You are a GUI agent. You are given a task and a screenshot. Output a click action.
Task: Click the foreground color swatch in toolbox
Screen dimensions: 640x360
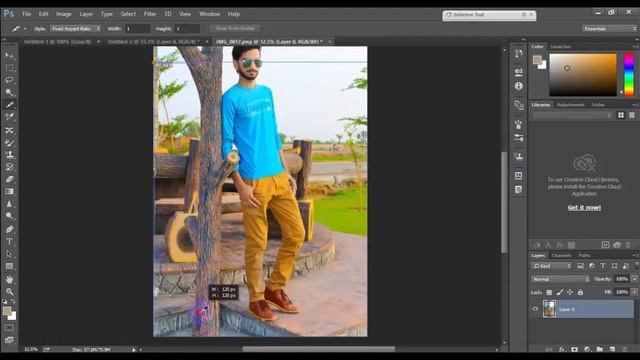(x=7, y=311)
